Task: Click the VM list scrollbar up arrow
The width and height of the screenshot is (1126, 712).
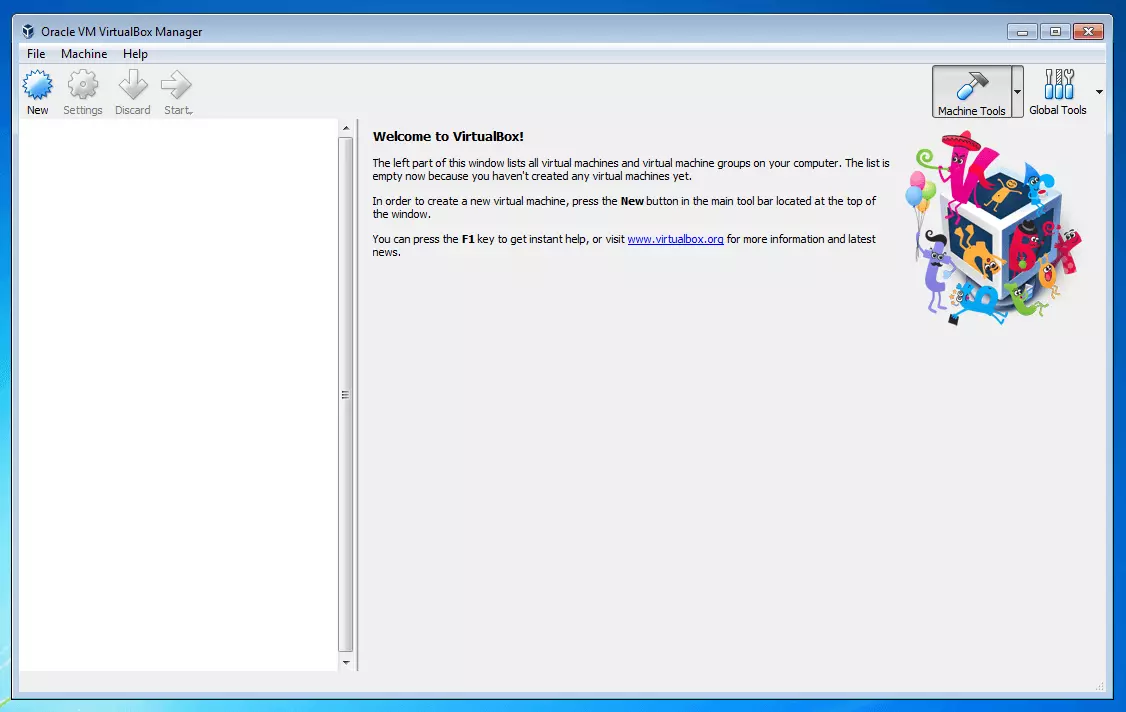Action: coord(346,129)
